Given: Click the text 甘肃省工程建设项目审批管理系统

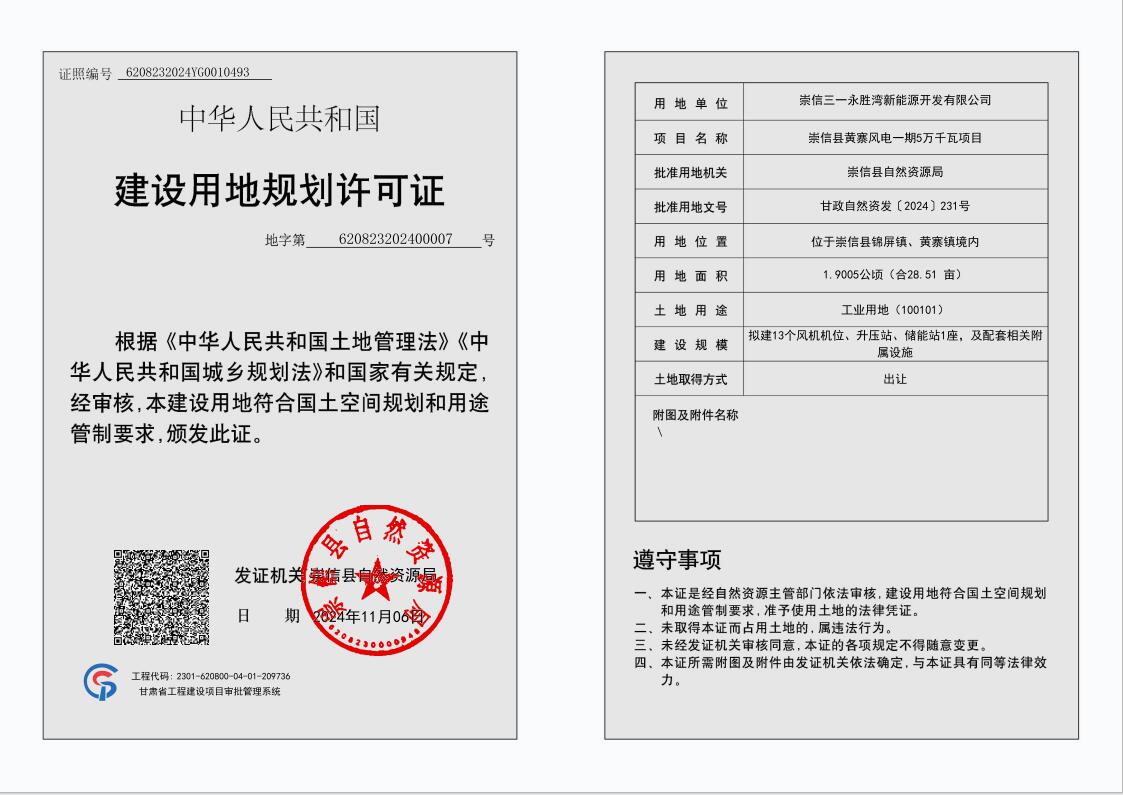Looking at the screenshot, I should pyautogui.click(x=210, y=692).
